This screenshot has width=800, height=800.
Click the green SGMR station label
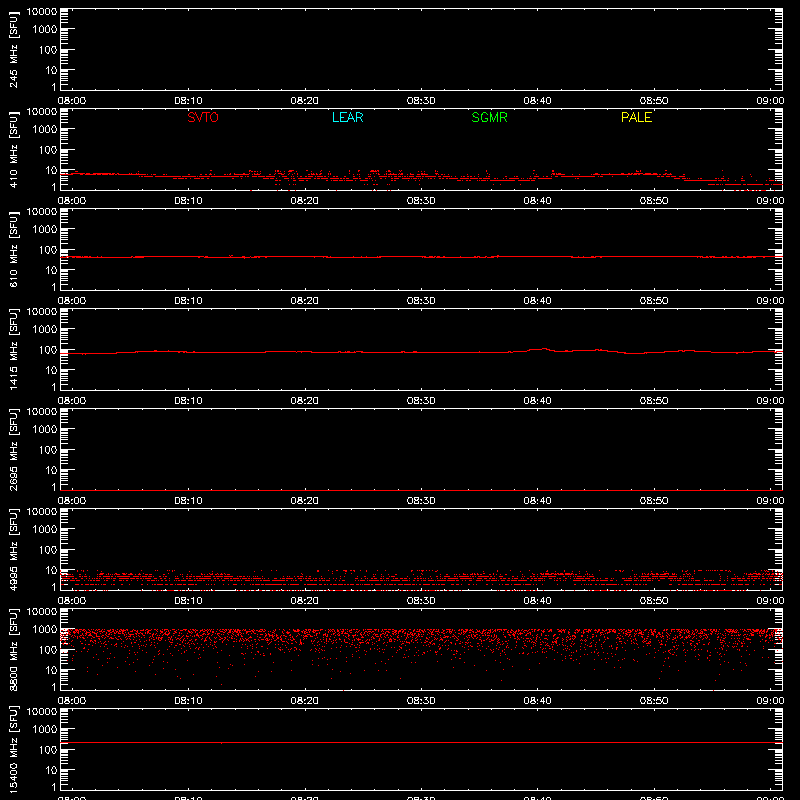489,117
